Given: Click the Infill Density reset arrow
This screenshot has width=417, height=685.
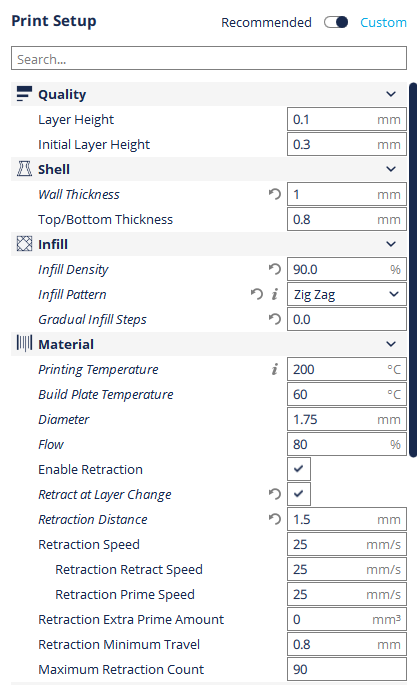Looking at the screenshot, I should pos(275,269).
